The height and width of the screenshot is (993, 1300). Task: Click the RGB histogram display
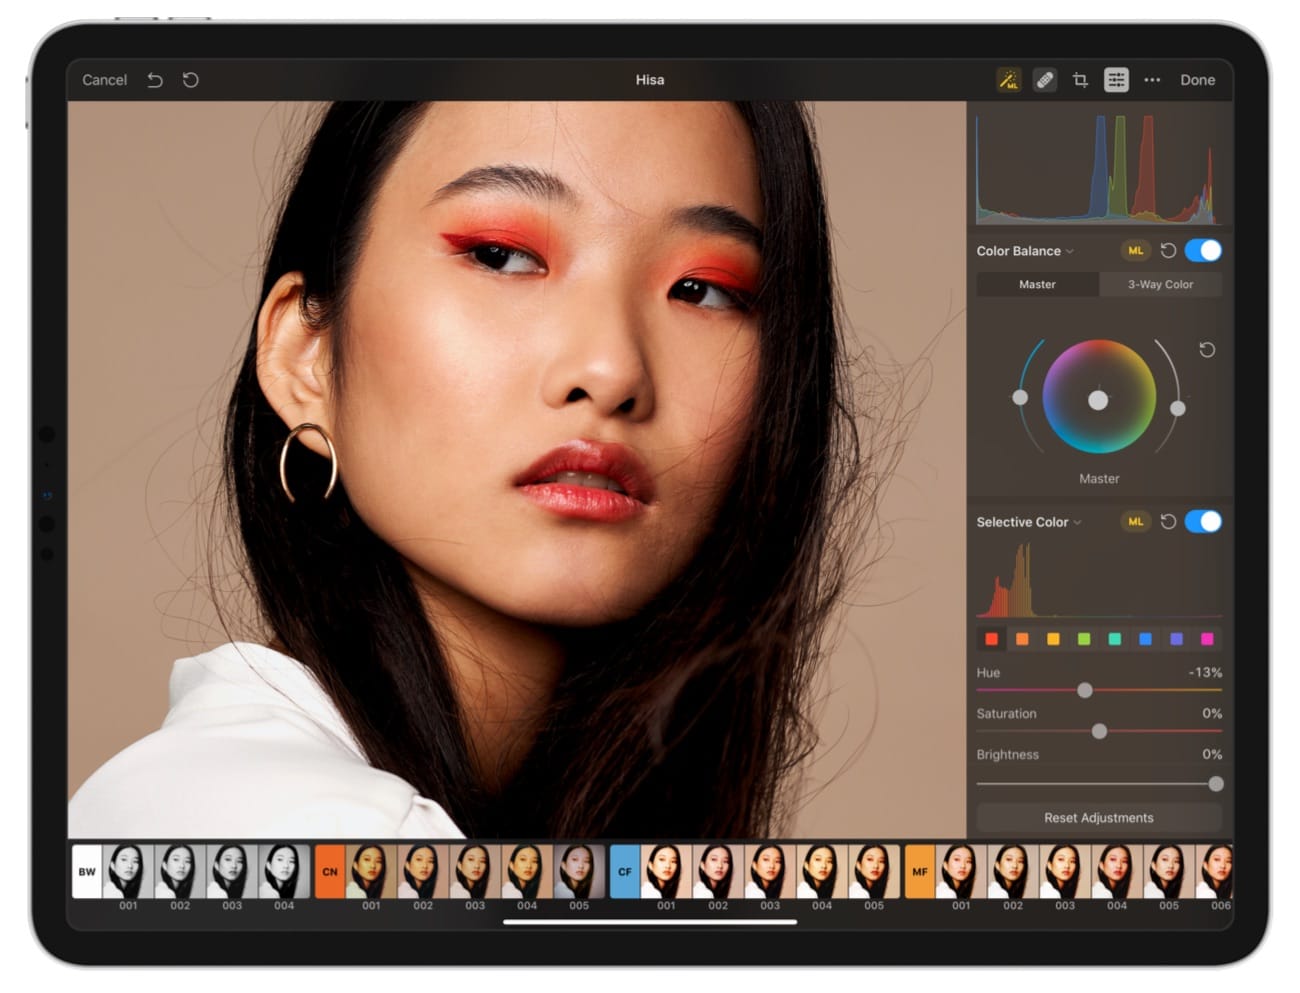click(x=1099, y=168)
